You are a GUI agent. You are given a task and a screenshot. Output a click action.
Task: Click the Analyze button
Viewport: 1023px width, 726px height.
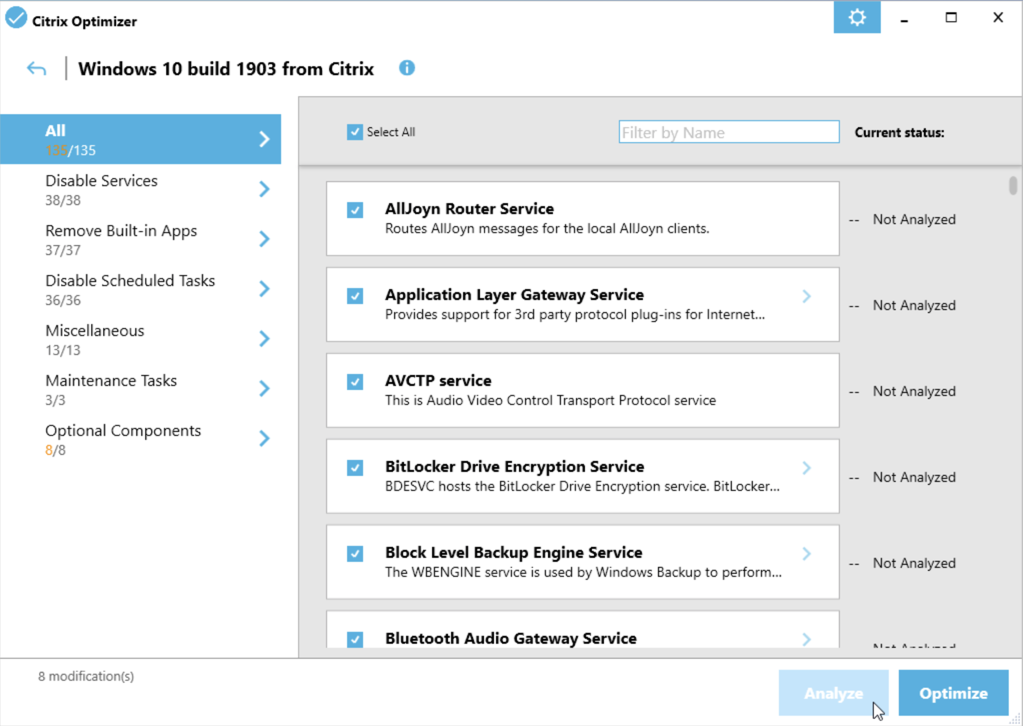833,693
